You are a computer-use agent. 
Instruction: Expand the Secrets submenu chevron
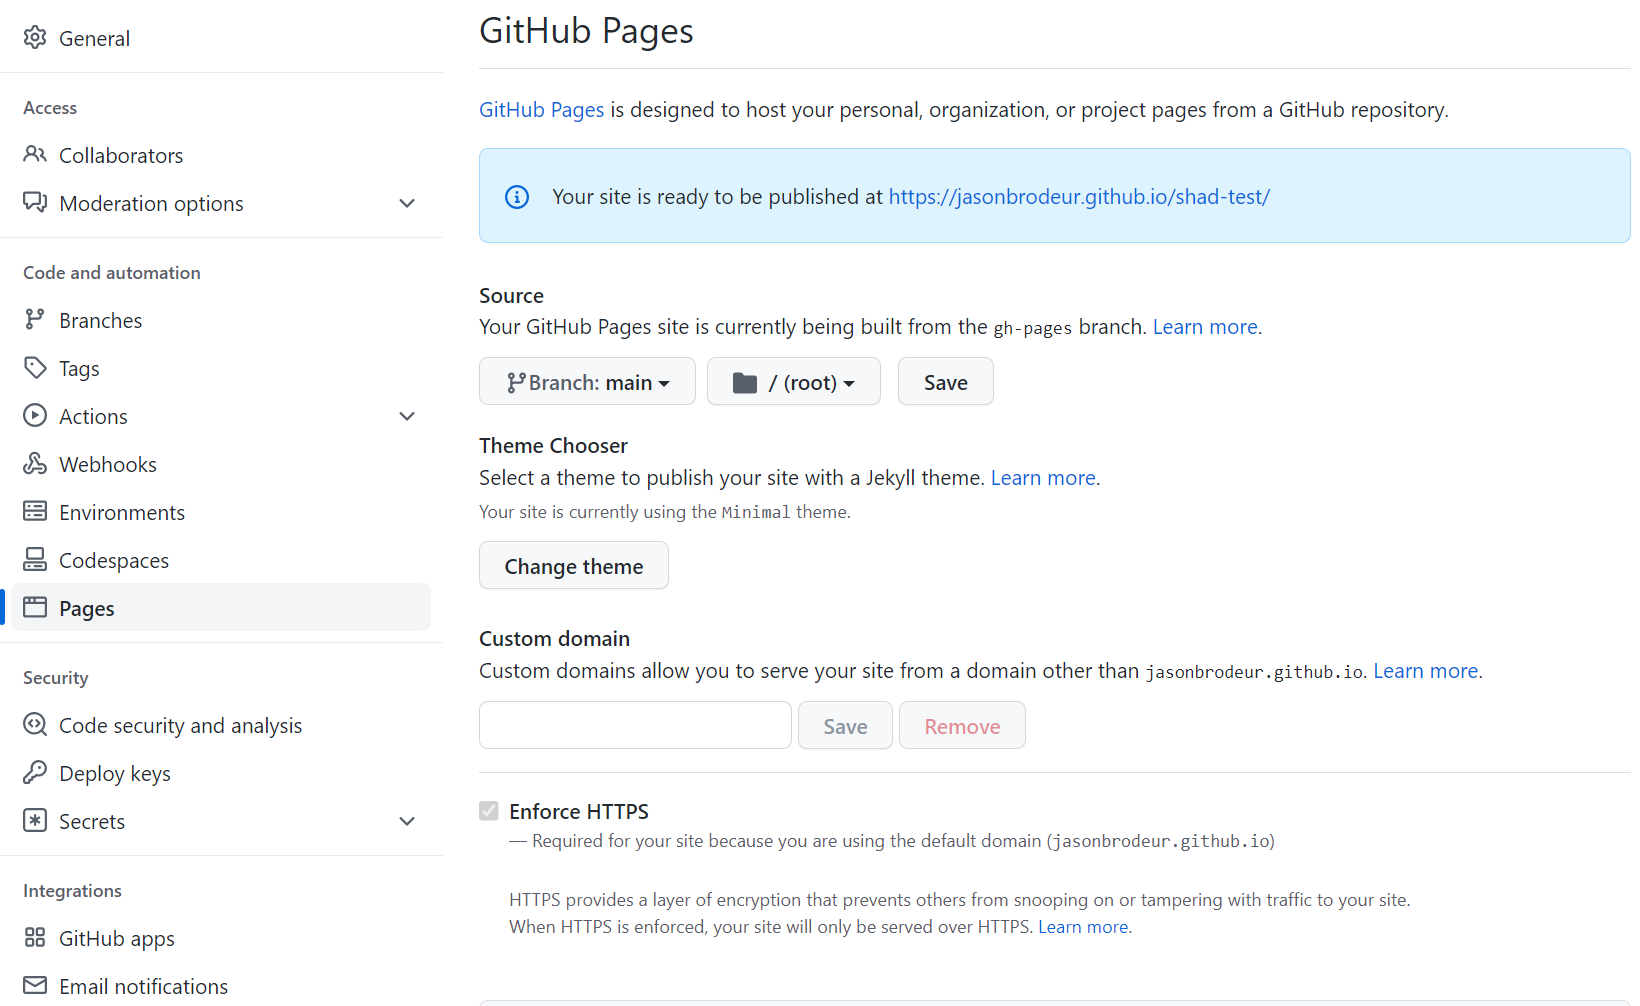[x=407, y=821]
